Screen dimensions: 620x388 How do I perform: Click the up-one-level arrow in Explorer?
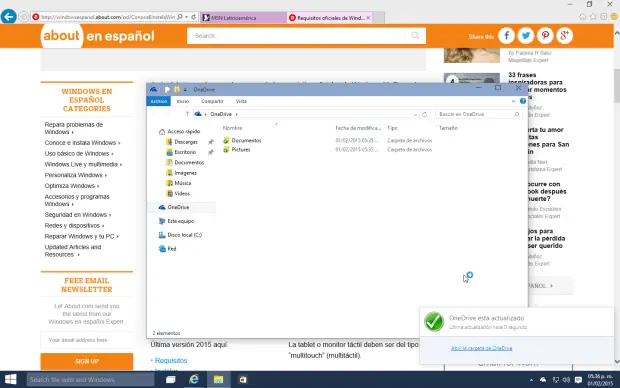[187, 114]
